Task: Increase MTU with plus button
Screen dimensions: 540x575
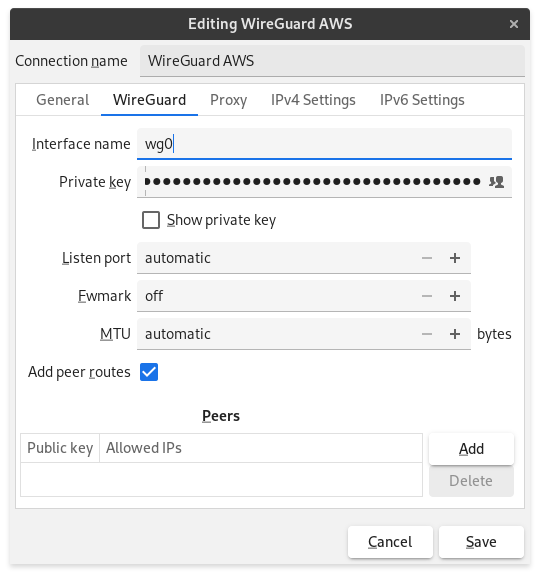Action: click(455, 334)
